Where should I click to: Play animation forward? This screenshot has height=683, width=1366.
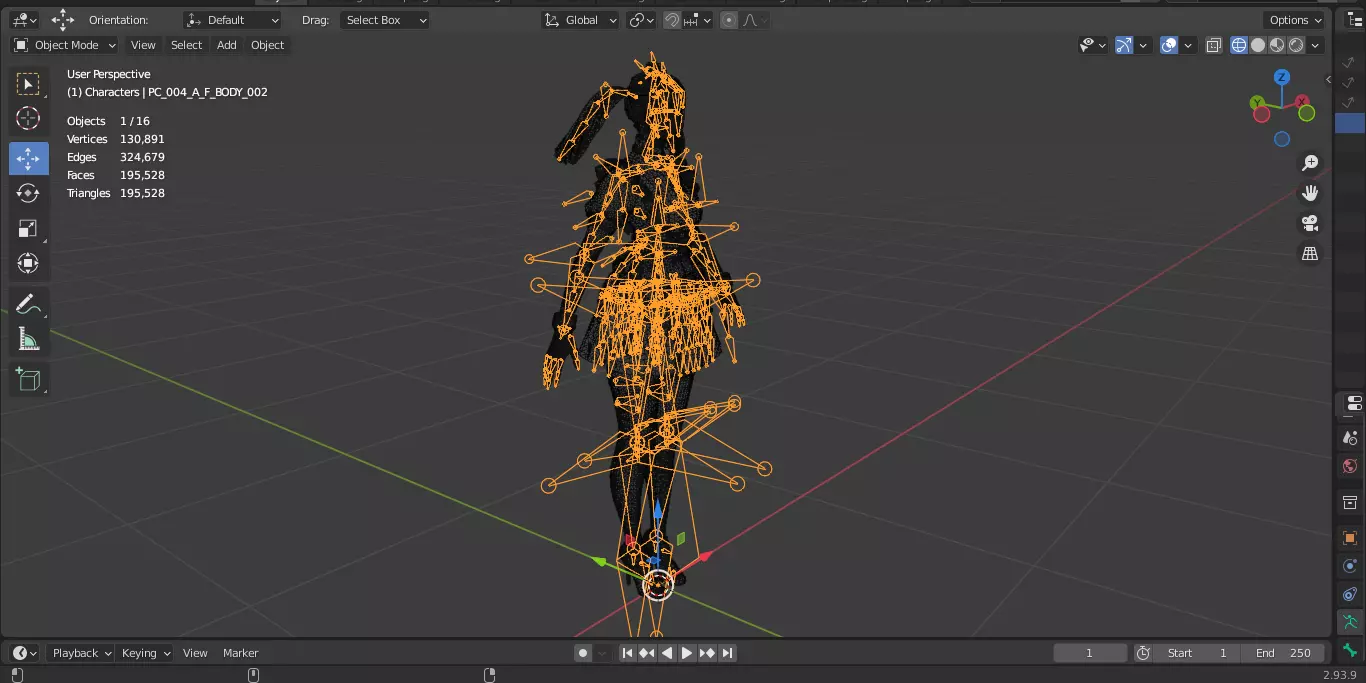[687, 653]
